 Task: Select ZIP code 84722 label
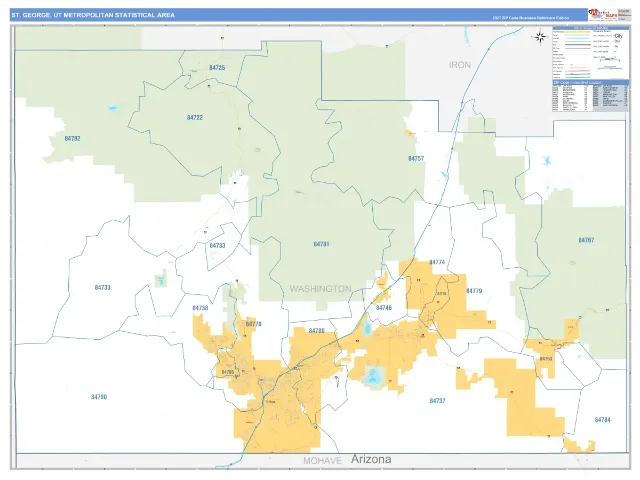[195, 118]
